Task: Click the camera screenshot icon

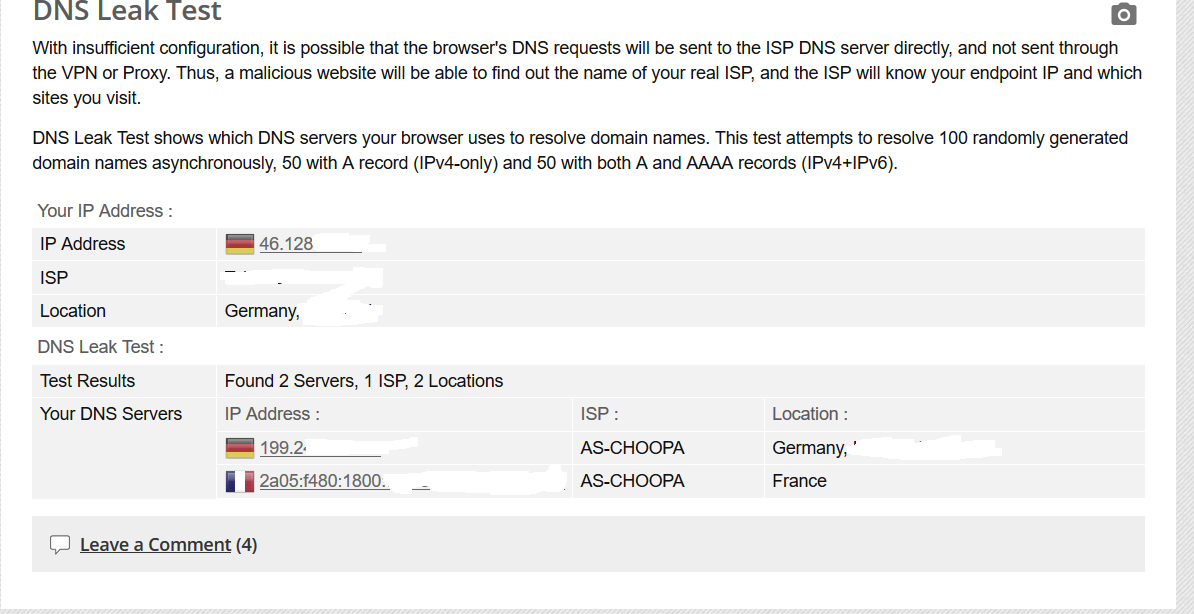Action: (1124, 14)
